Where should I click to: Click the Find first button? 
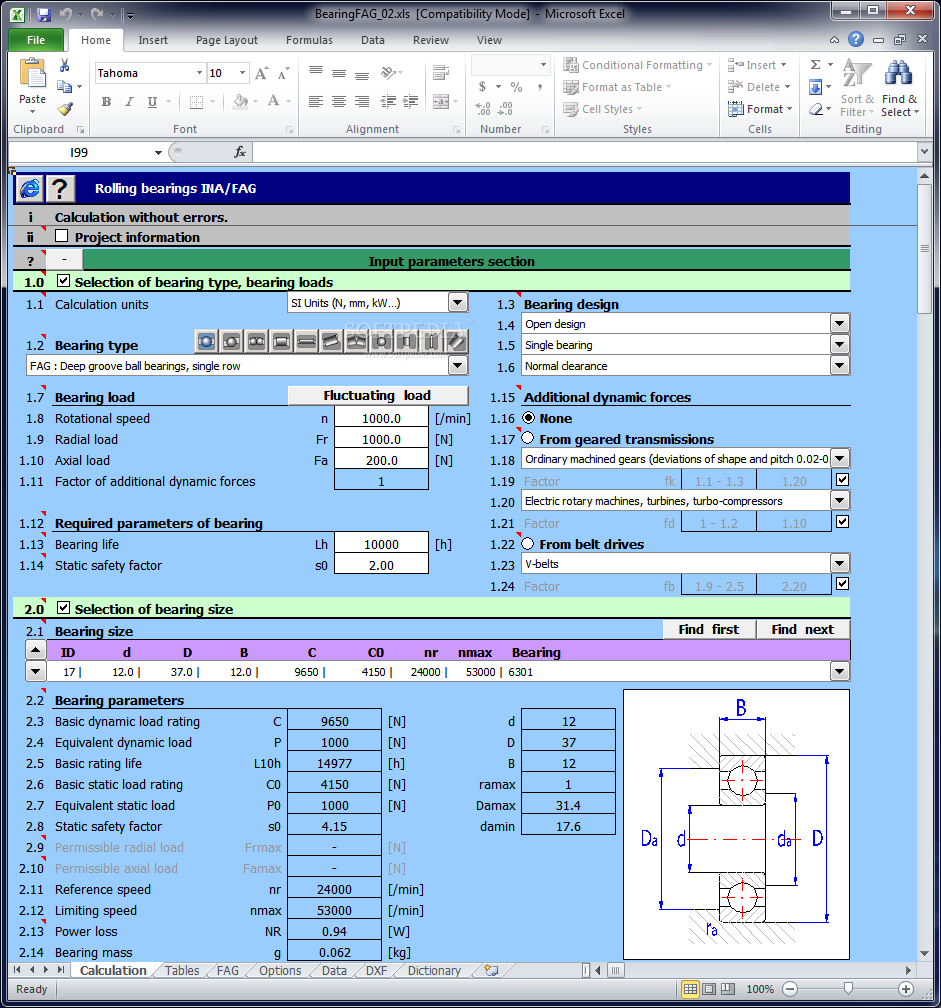coord(709,629)
